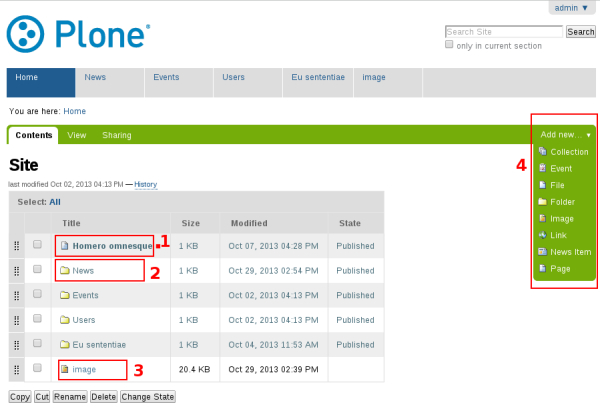
Task: Click the Change State button
Action: (148, 397)
